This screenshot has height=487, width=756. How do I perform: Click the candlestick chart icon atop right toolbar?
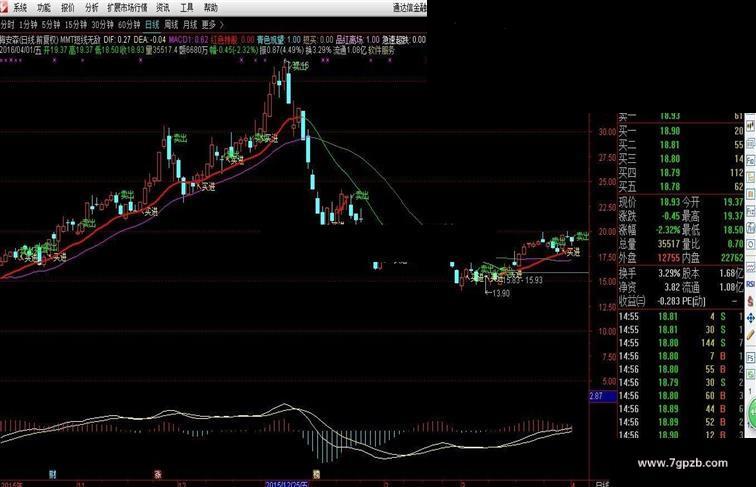tap(751, 126)
